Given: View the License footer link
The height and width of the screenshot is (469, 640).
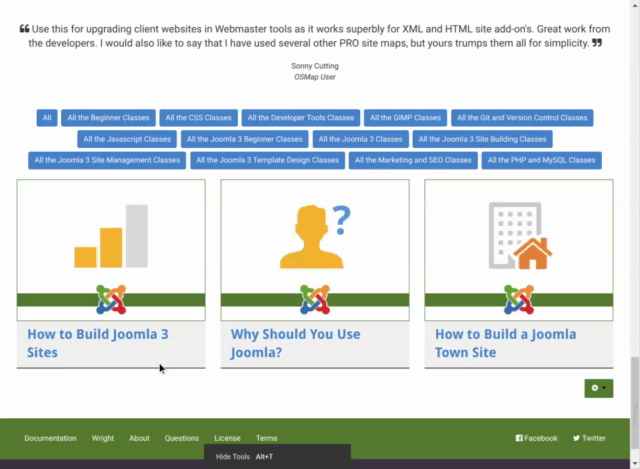Looking at the screenshot, I should (x=227, y=438).
